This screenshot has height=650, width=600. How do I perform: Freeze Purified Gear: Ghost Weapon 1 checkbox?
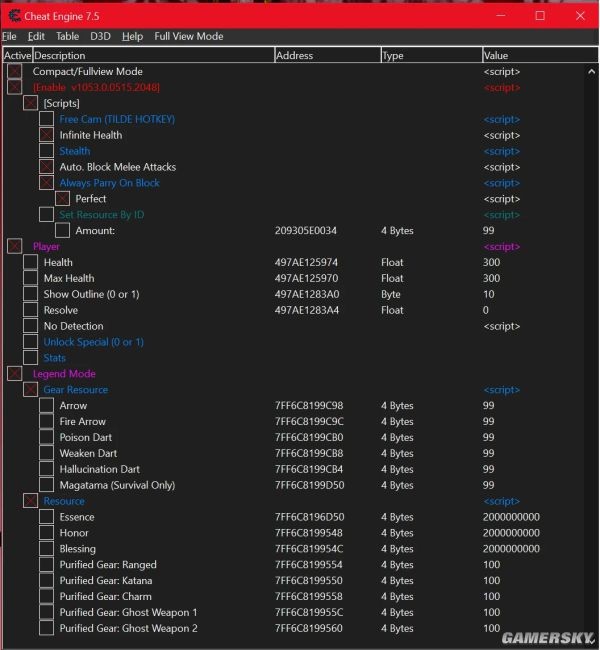click(46, 612)
